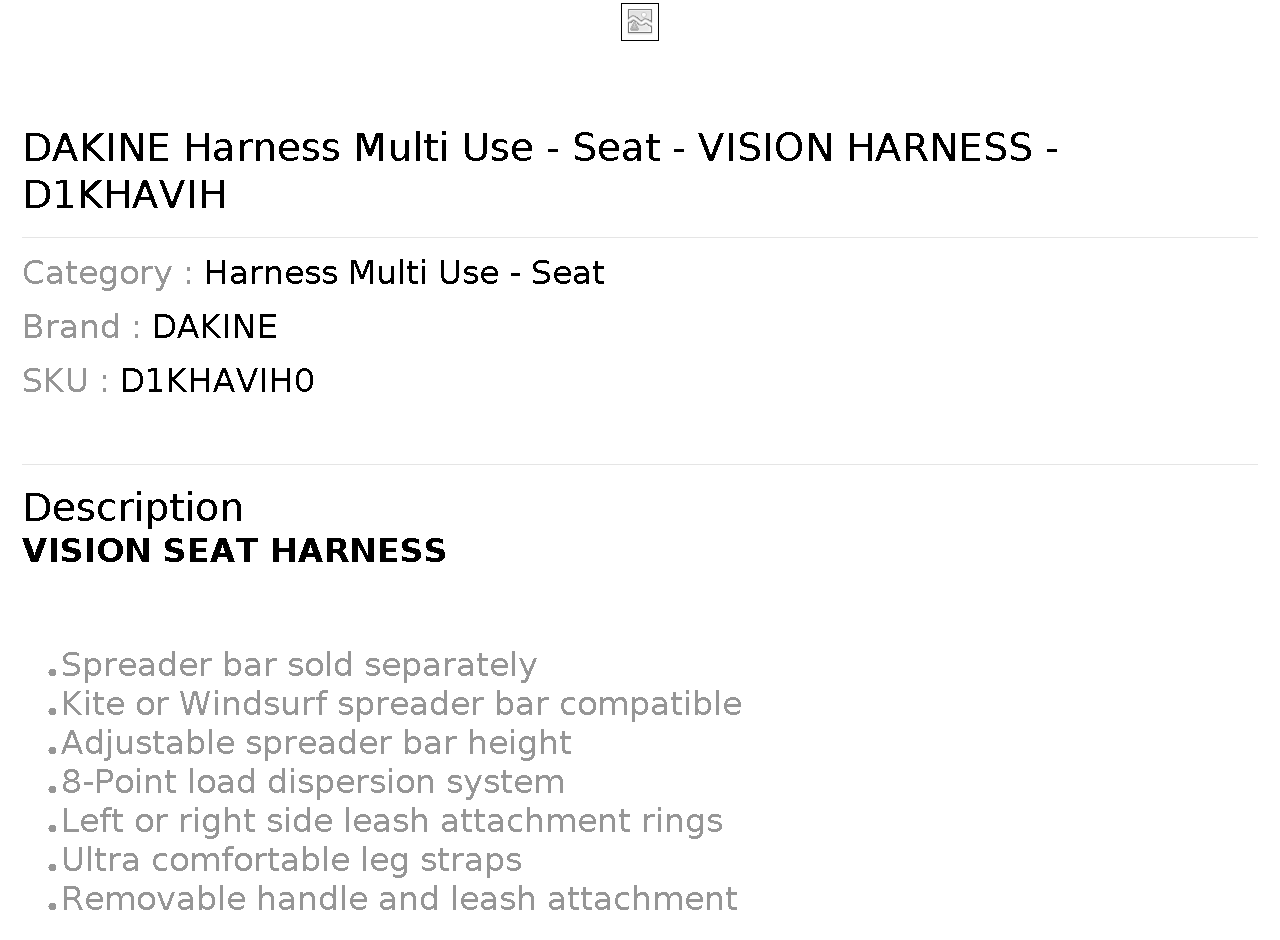This screenshot has height=940, width=1280.
Task: Click the Brand label
Action: [82, 327]
